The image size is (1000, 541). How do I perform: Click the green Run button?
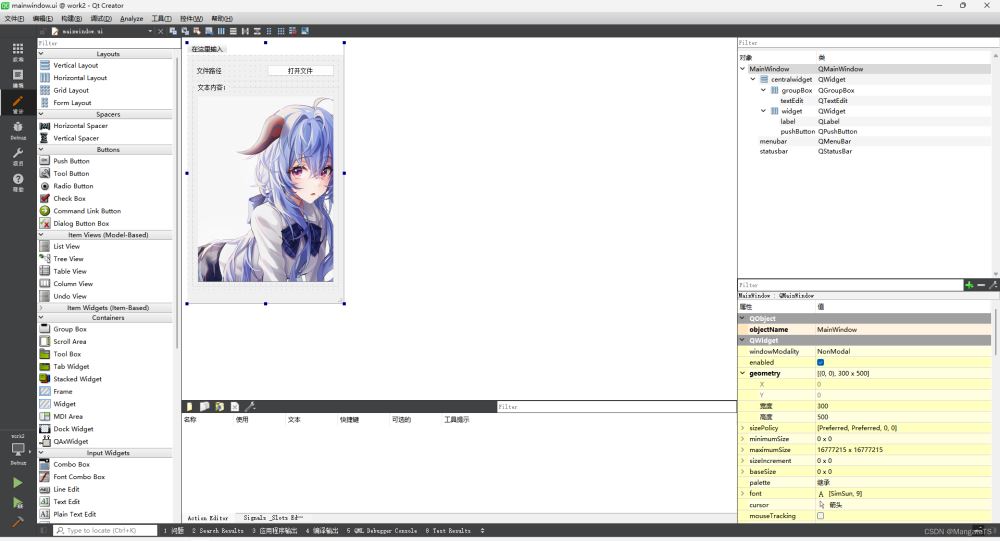click(x=18, y=482)
